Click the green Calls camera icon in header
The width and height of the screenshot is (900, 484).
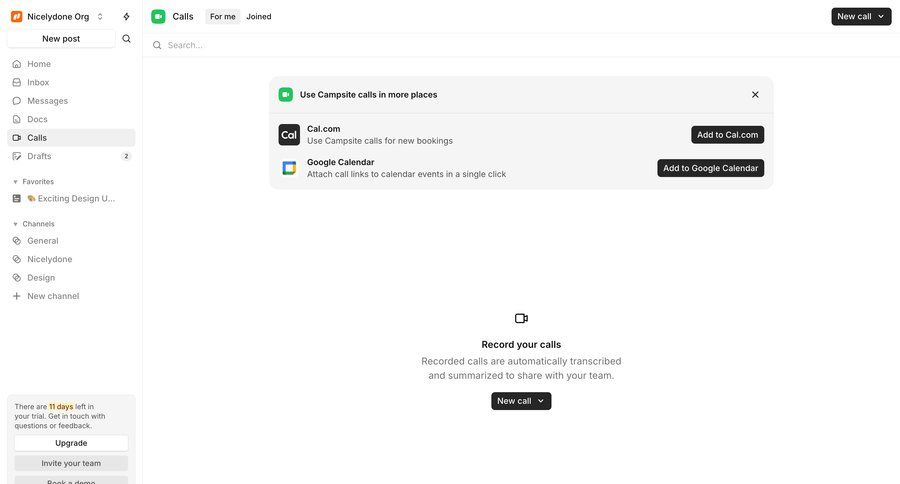click(x=158, y=17)
